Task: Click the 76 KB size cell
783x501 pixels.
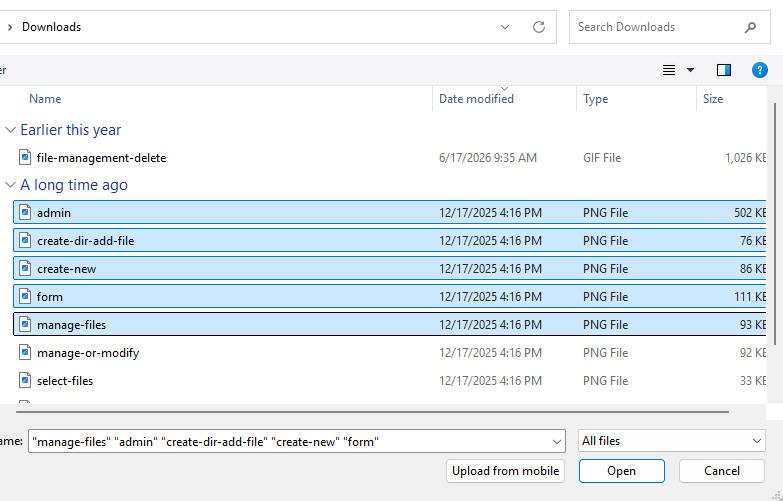Action: [753, 241]
